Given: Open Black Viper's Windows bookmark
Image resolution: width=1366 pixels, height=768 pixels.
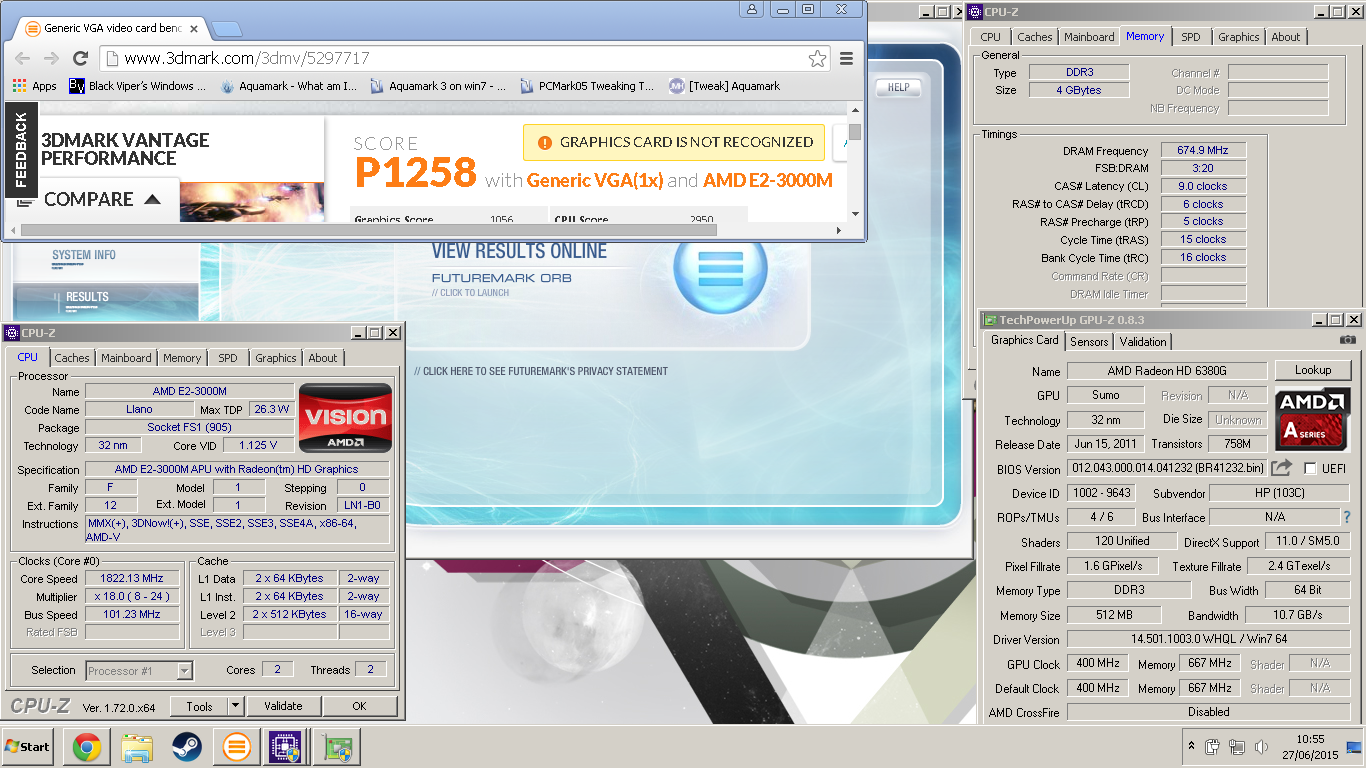Looking at the screenshot, I should coord(138,86).
